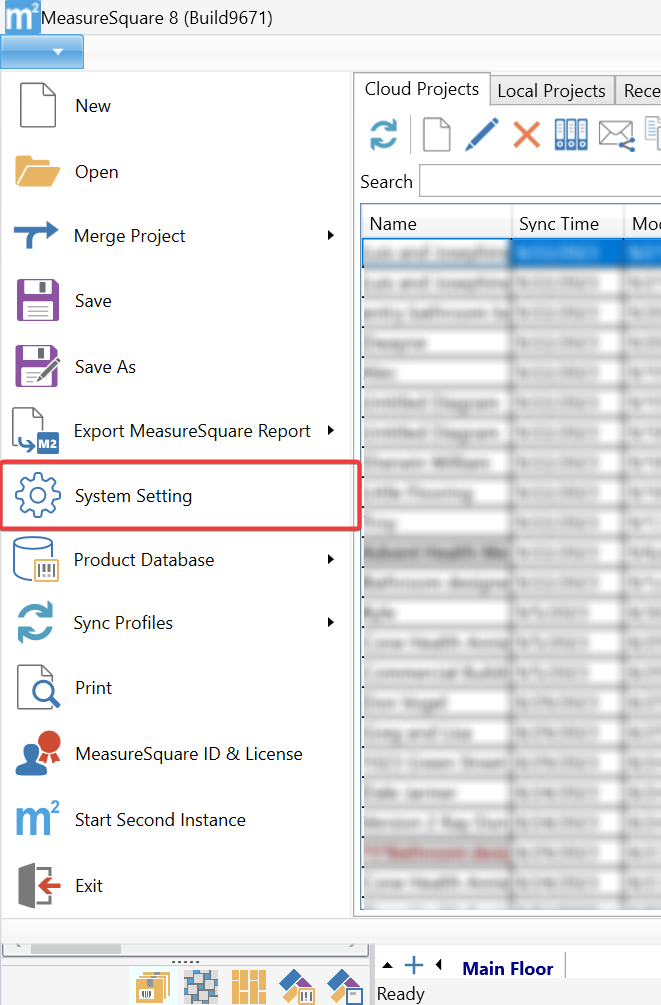Click the Export MeasureSquare Report M2 icon
Image resolution: width=661 pixels, height=1005 pixels.
[36, 431]
